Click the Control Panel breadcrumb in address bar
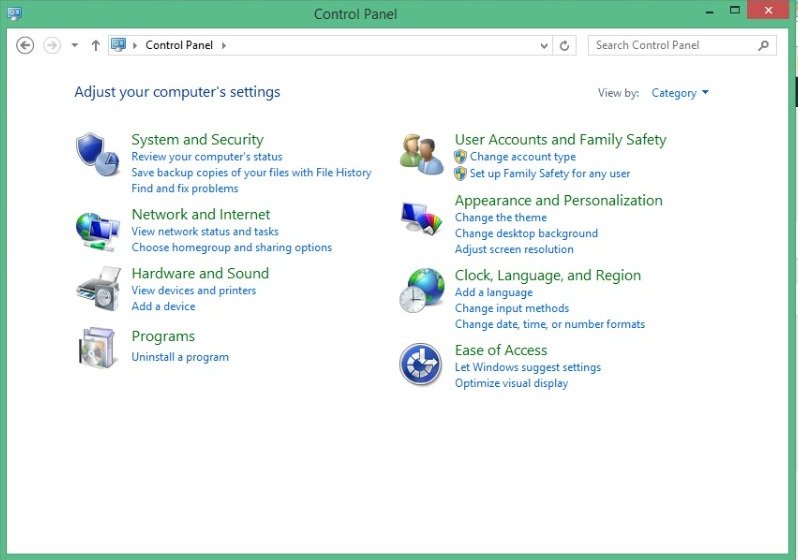 click(x=179, y=45)
